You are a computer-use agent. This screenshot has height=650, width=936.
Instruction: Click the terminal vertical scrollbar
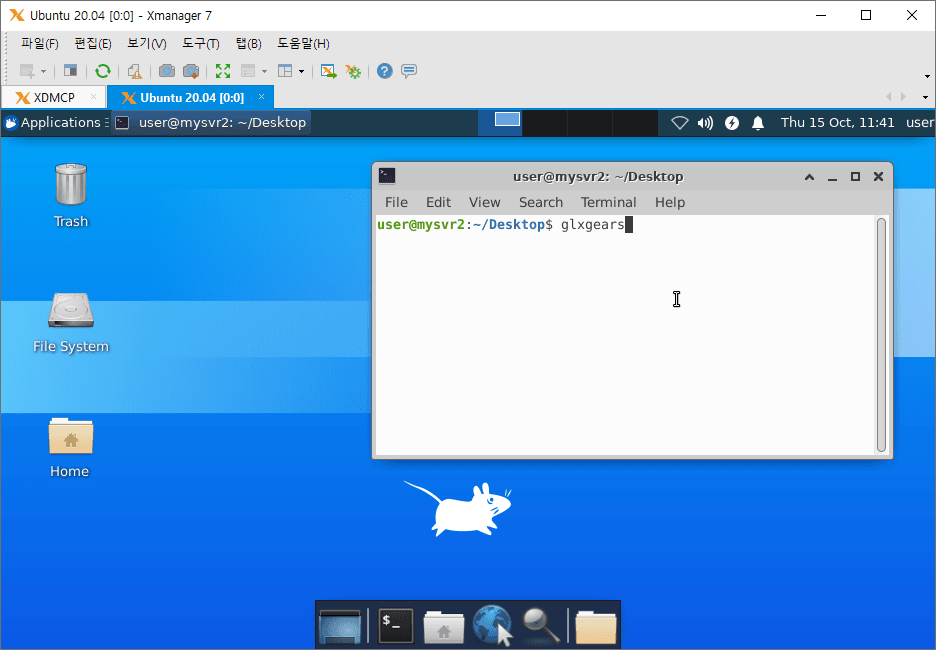(881, 334)
